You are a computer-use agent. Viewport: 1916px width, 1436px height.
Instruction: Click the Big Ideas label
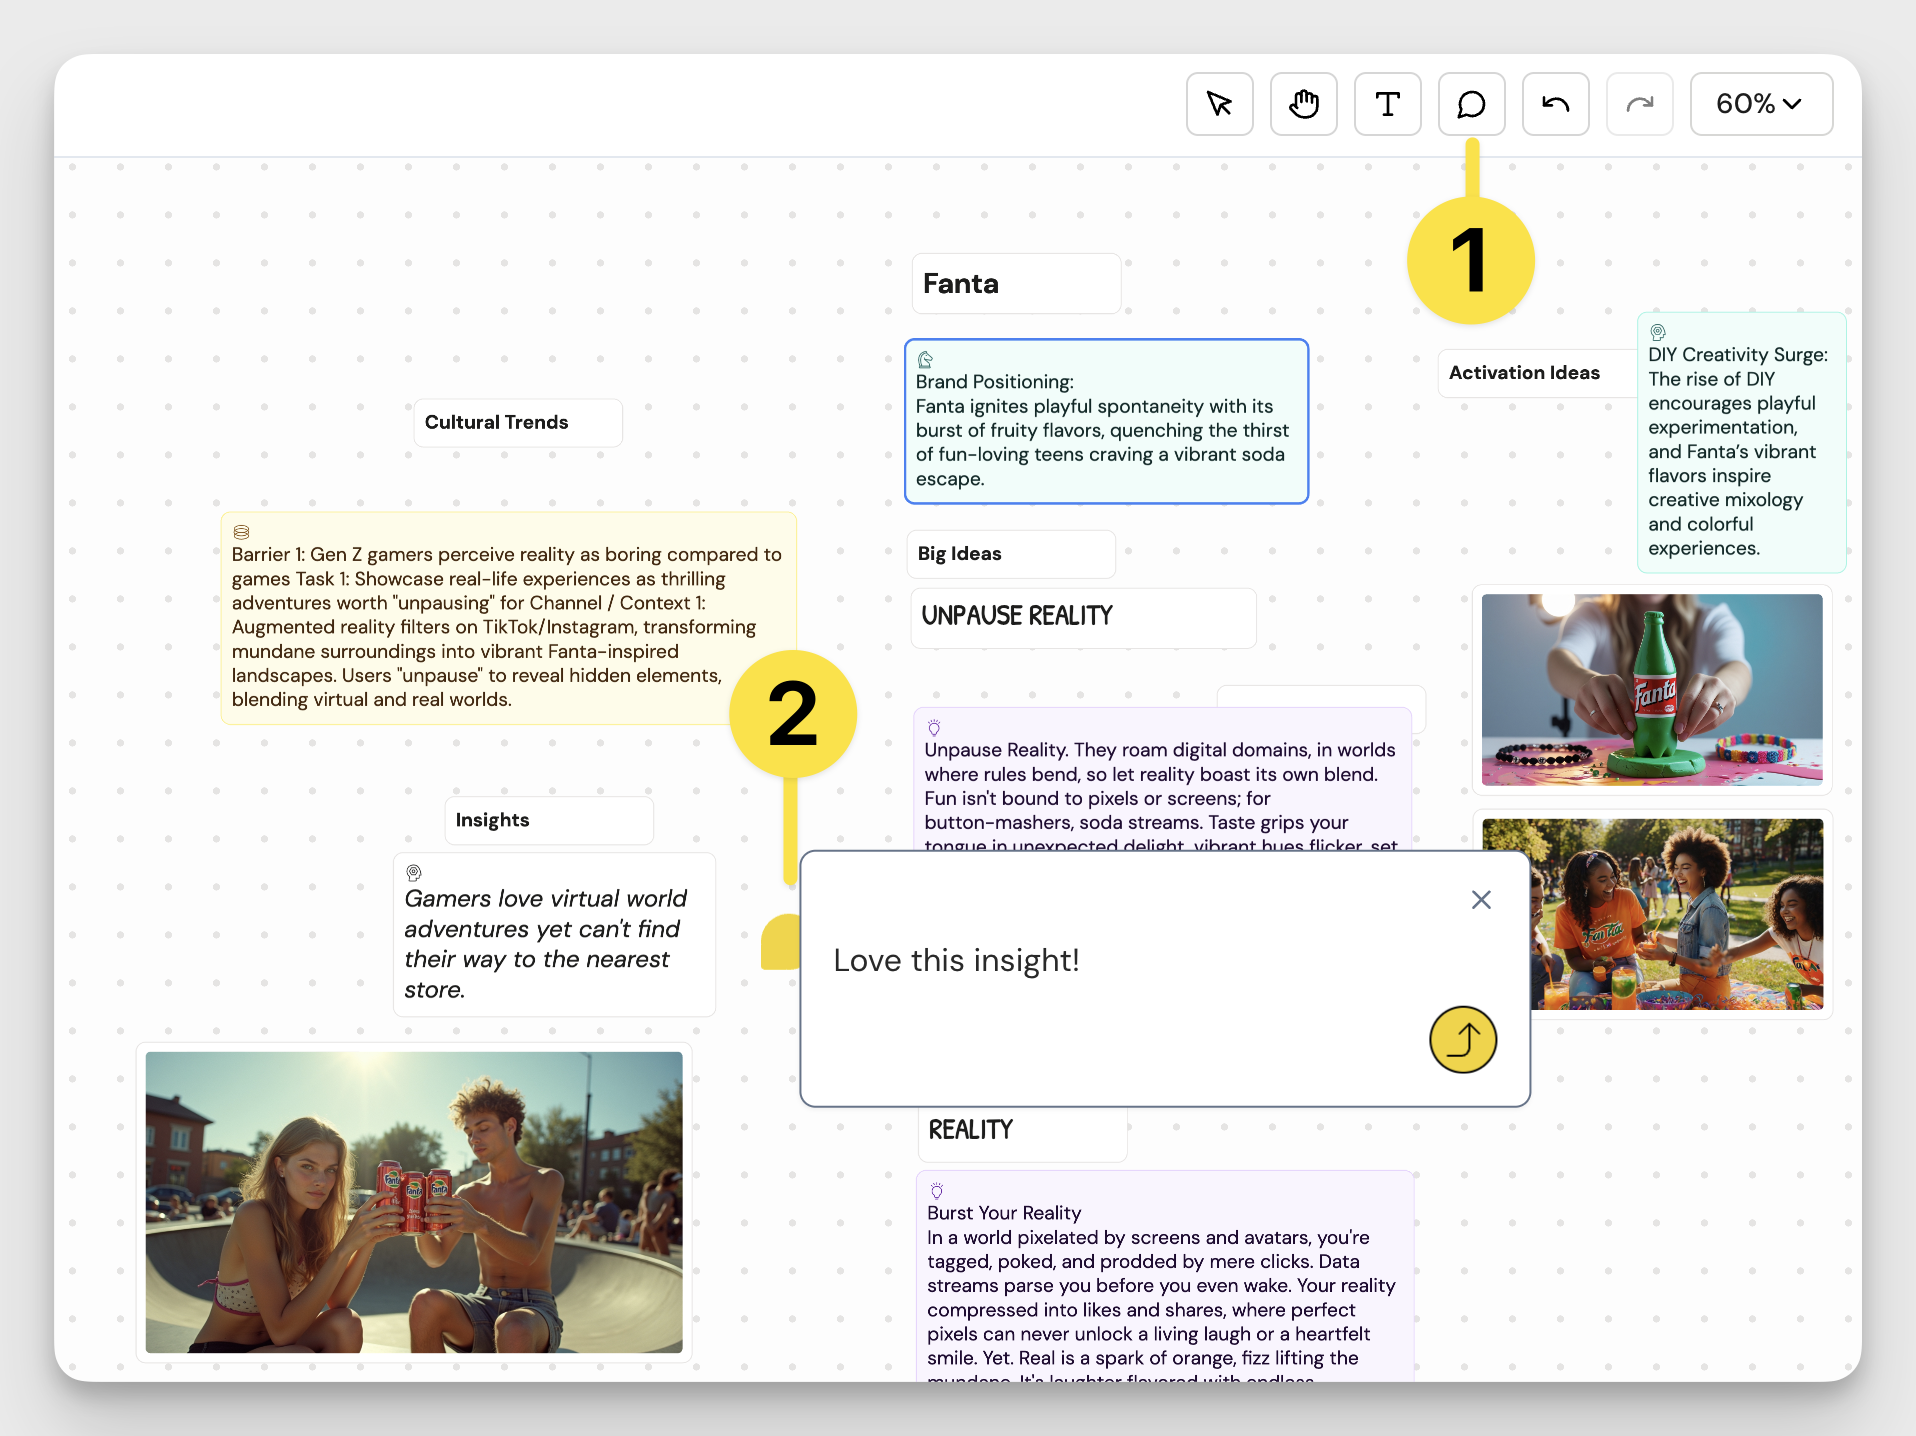click(x=1011, y=554)
